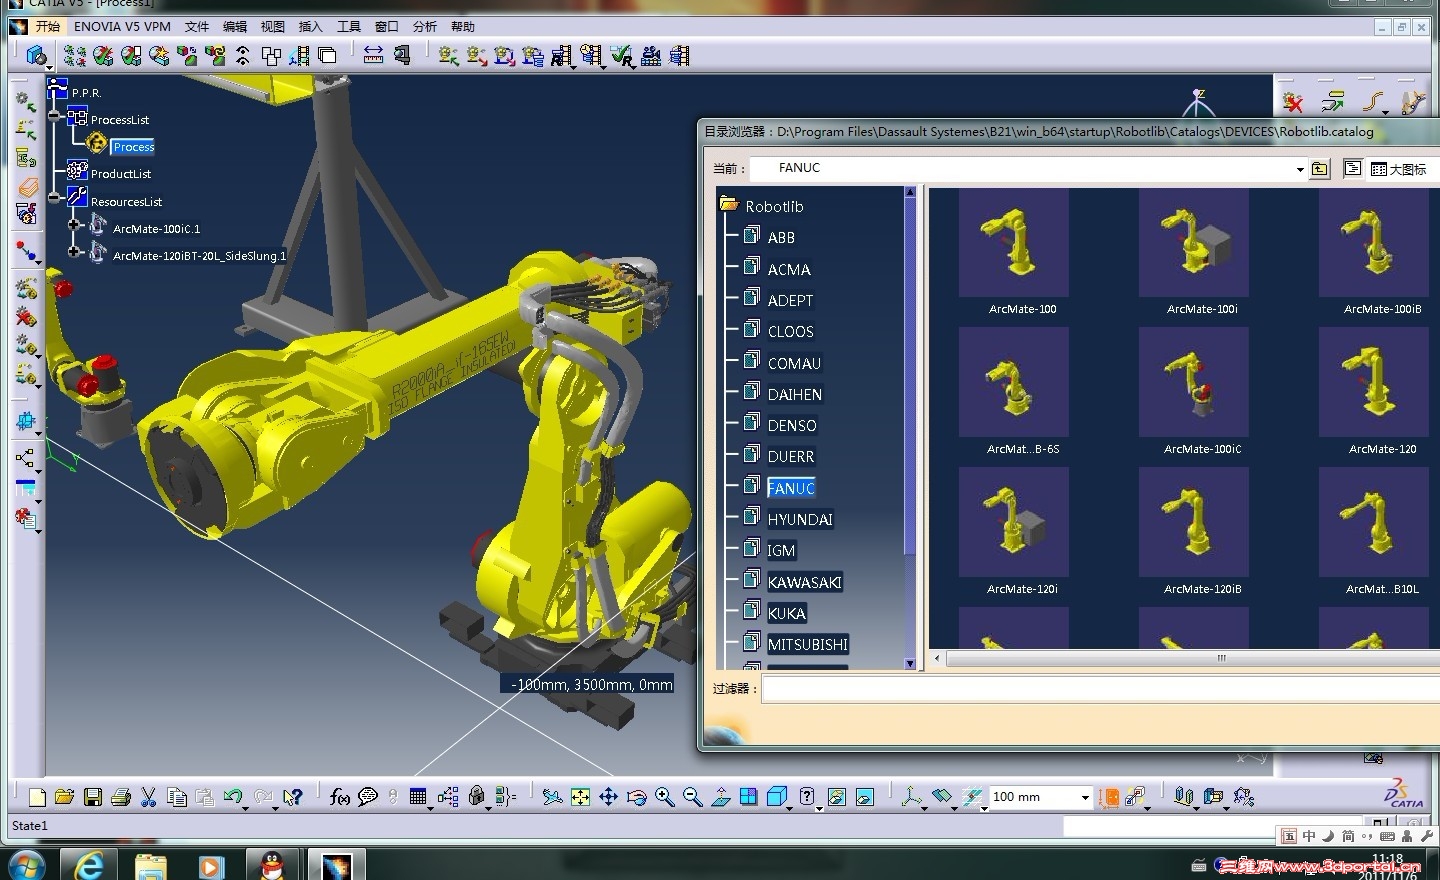This screenshot has width=1440, height=880.
Task: Open the current chapter FANUC dropdown
Action: click(1299, 169)
